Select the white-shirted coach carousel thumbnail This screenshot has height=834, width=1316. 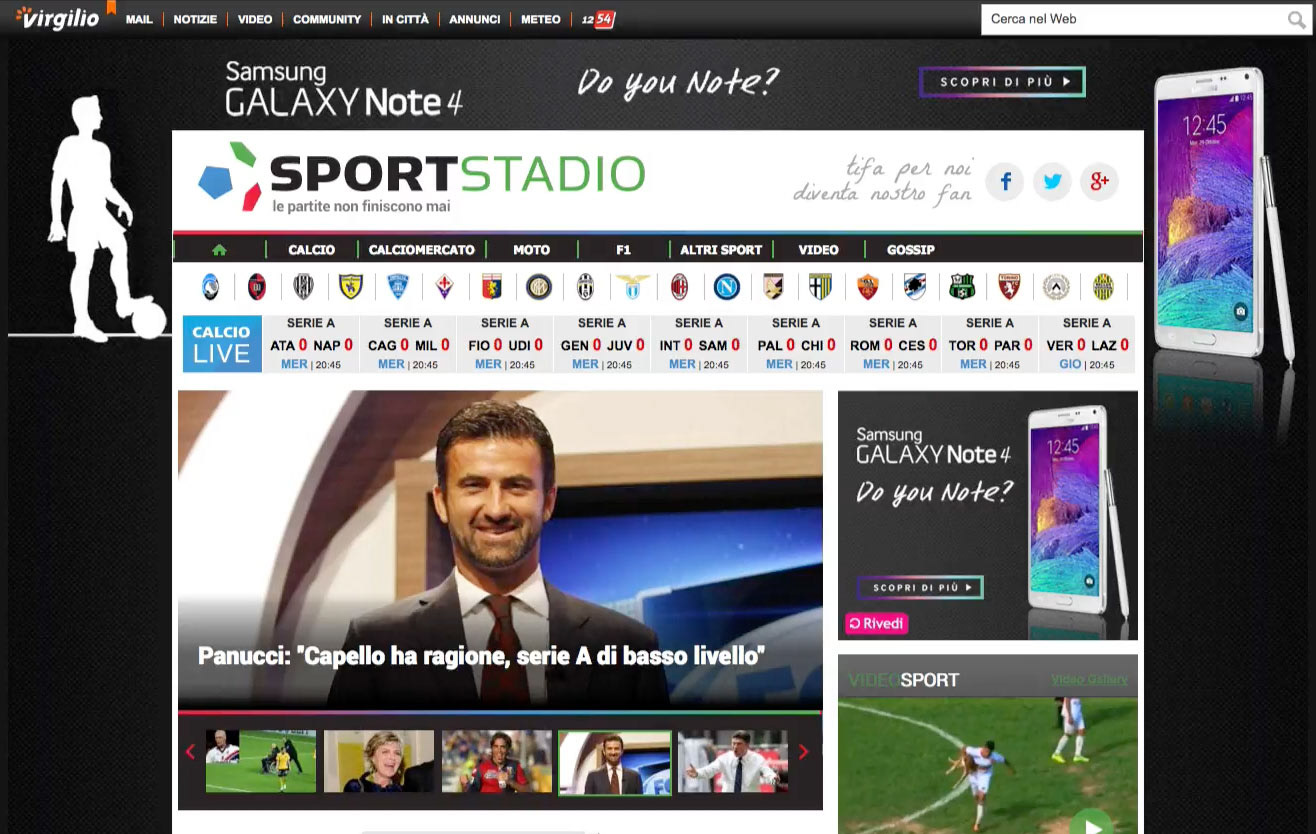click(x=733, y=761)
